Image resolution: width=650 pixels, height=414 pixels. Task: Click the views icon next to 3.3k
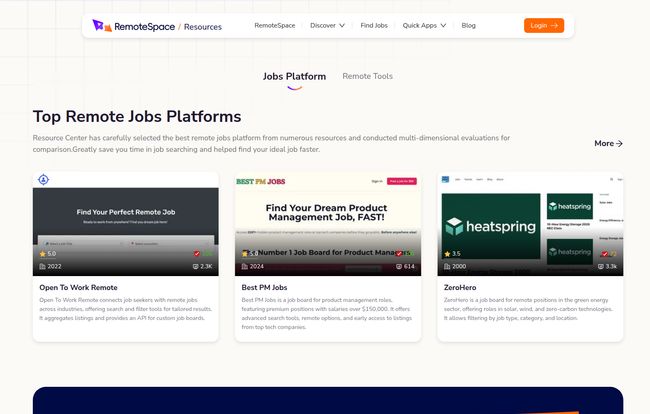pos(601,266)
